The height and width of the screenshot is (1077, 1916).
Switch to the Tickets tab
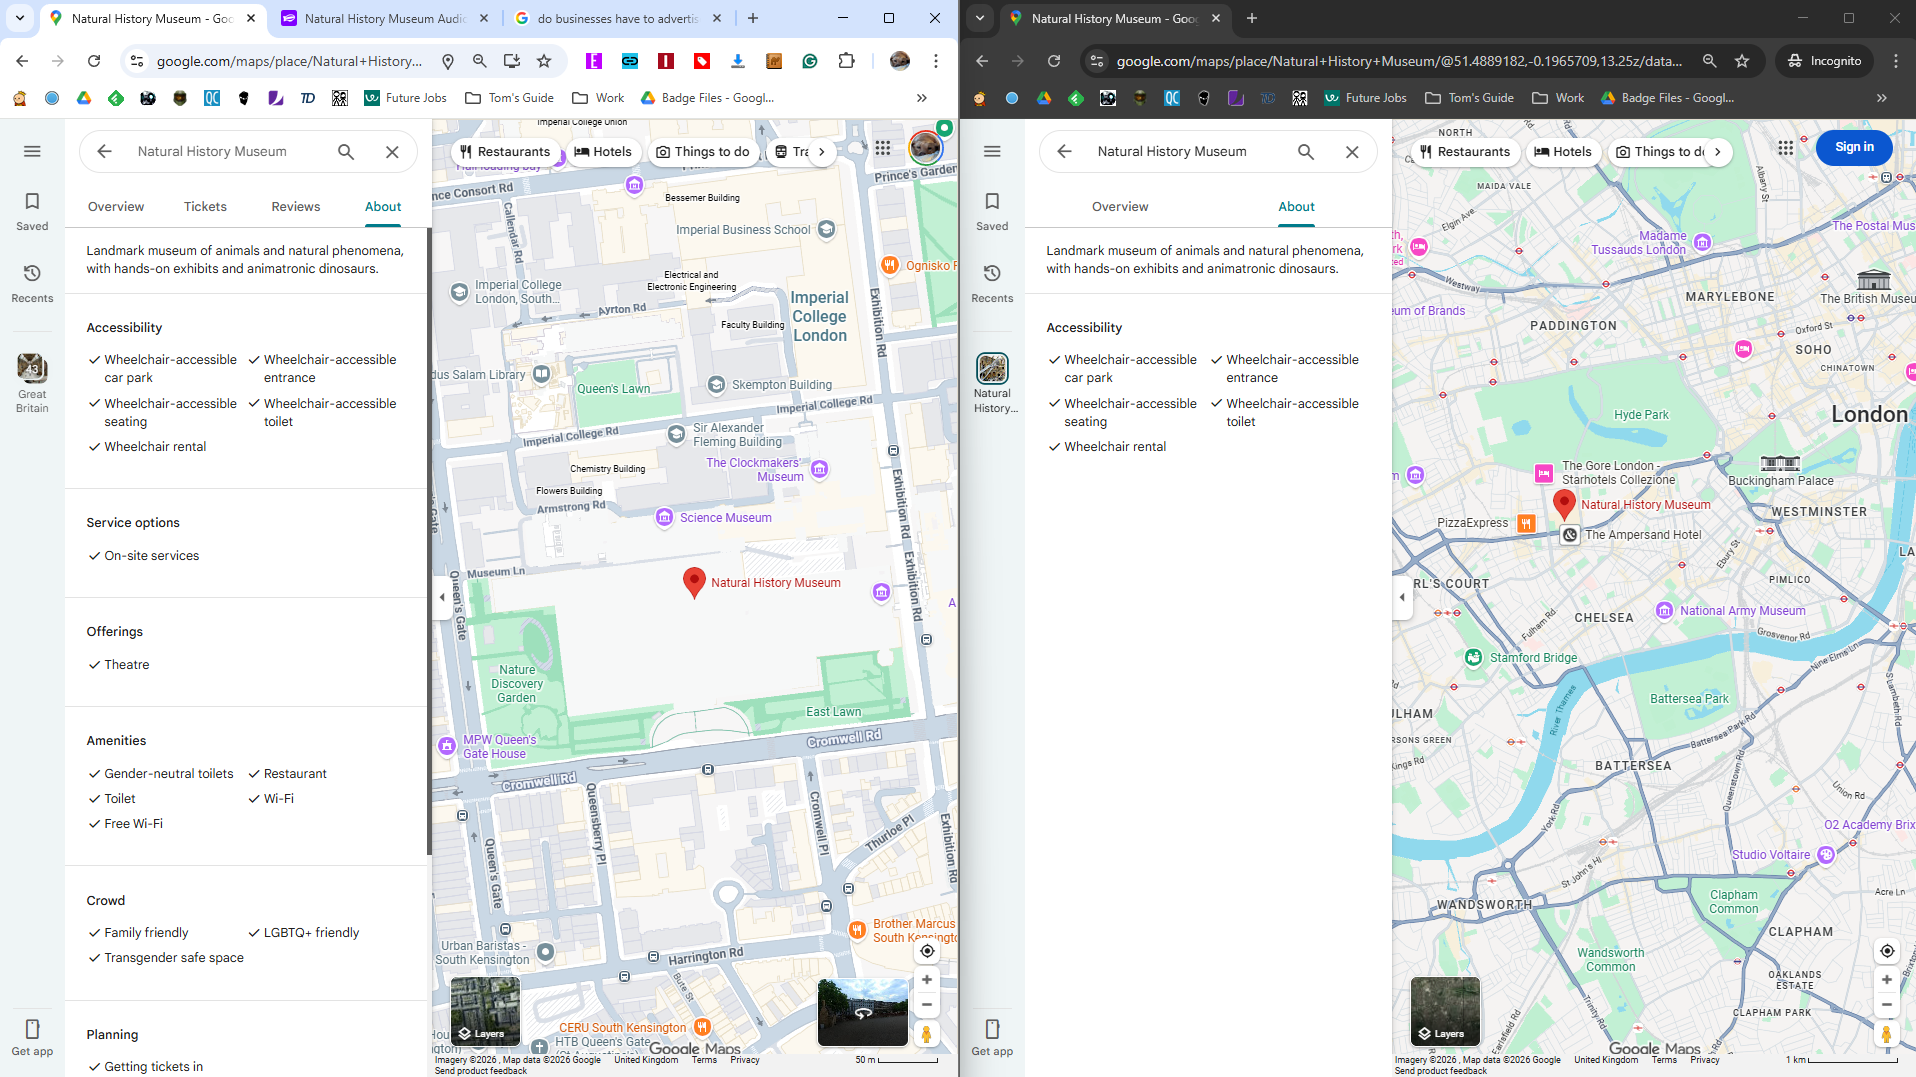(x=205, y=206)
